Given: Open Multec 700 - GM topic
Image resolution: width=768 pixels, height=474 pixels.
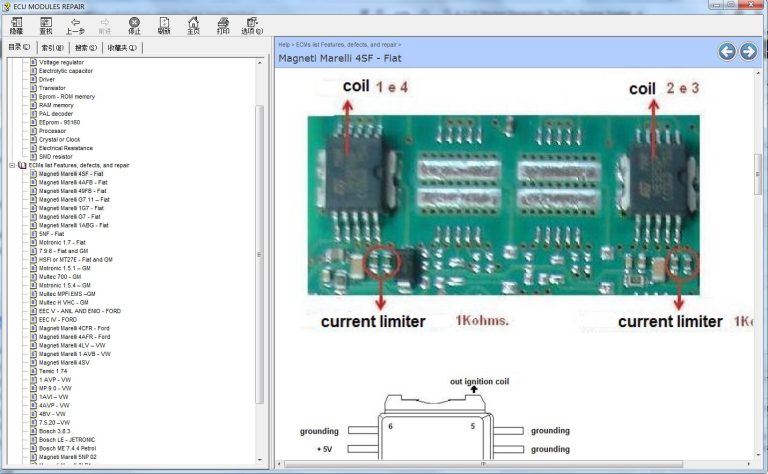Looking at the screenshot, I should [x=60, y=277].
